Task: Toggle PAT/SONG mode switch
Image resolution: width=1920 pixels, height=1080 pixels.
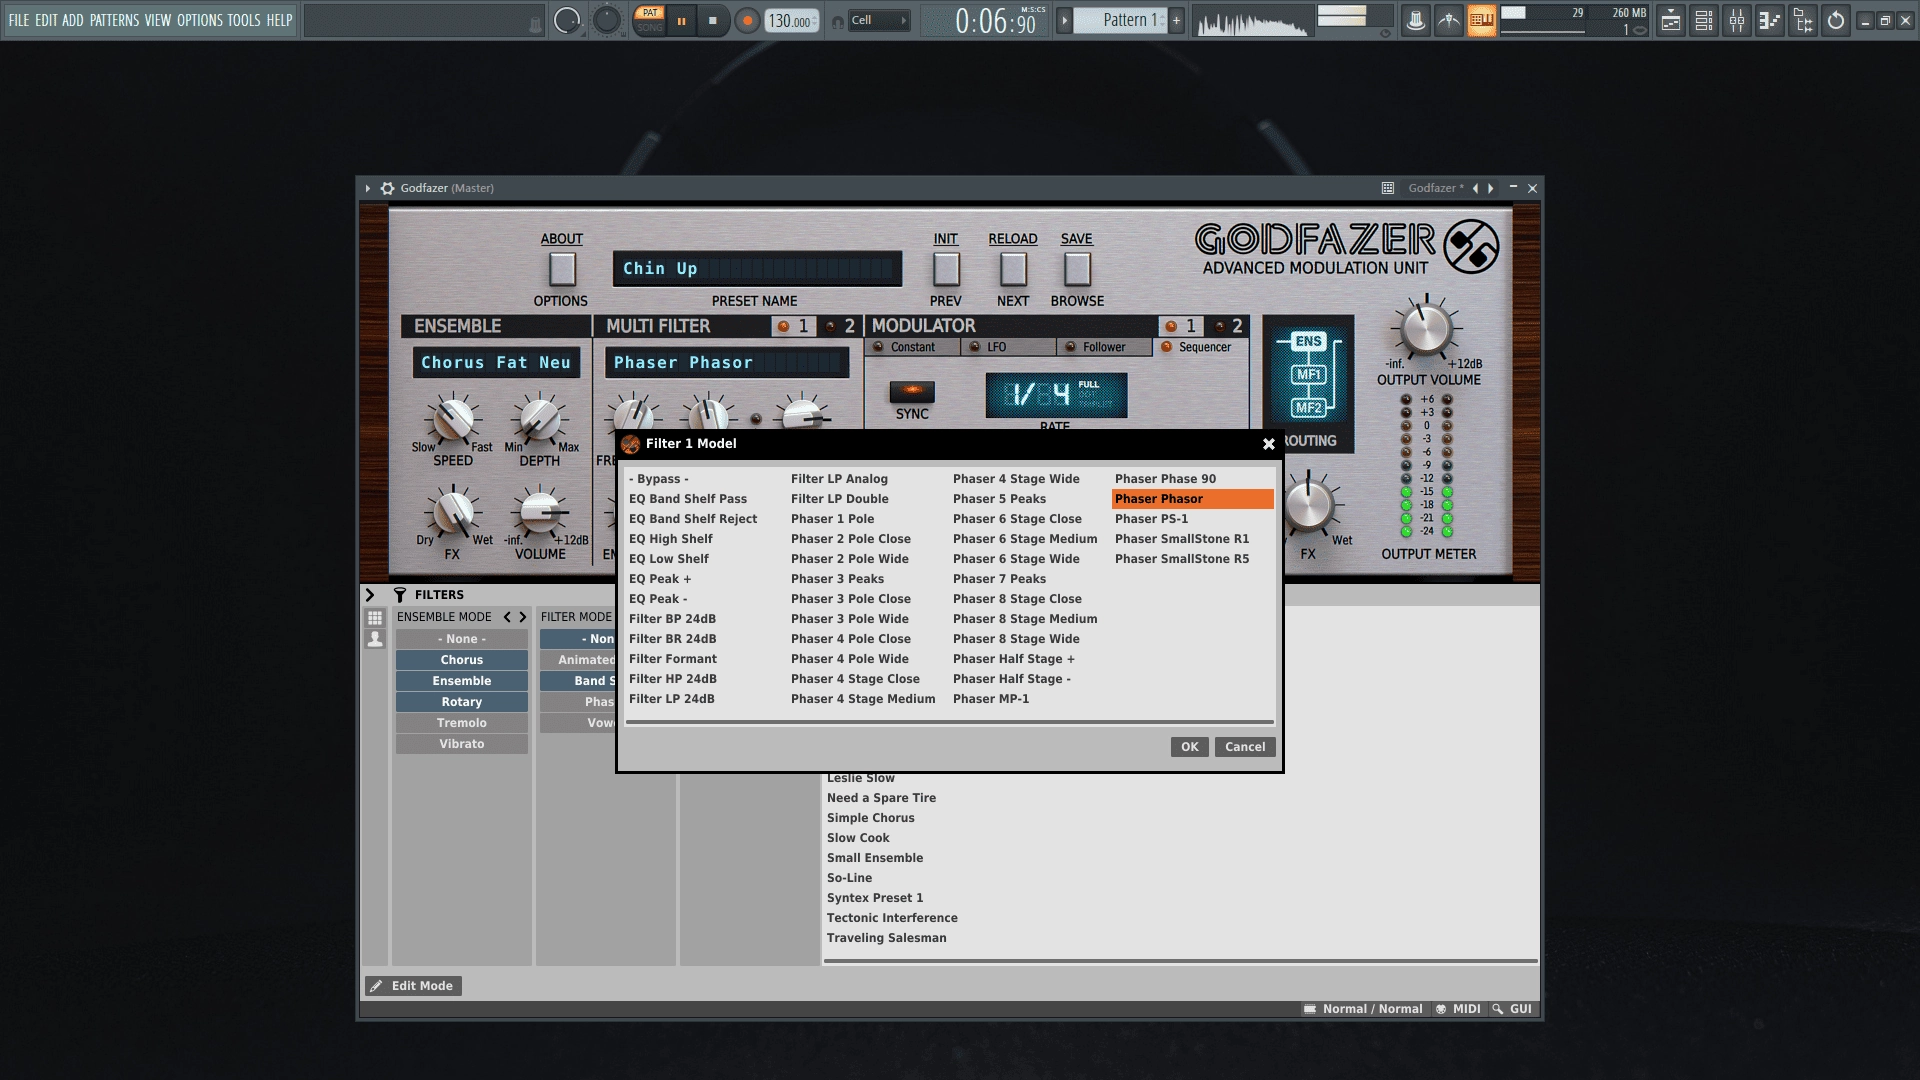Action: pyautogui.click(x=650, y=20)
